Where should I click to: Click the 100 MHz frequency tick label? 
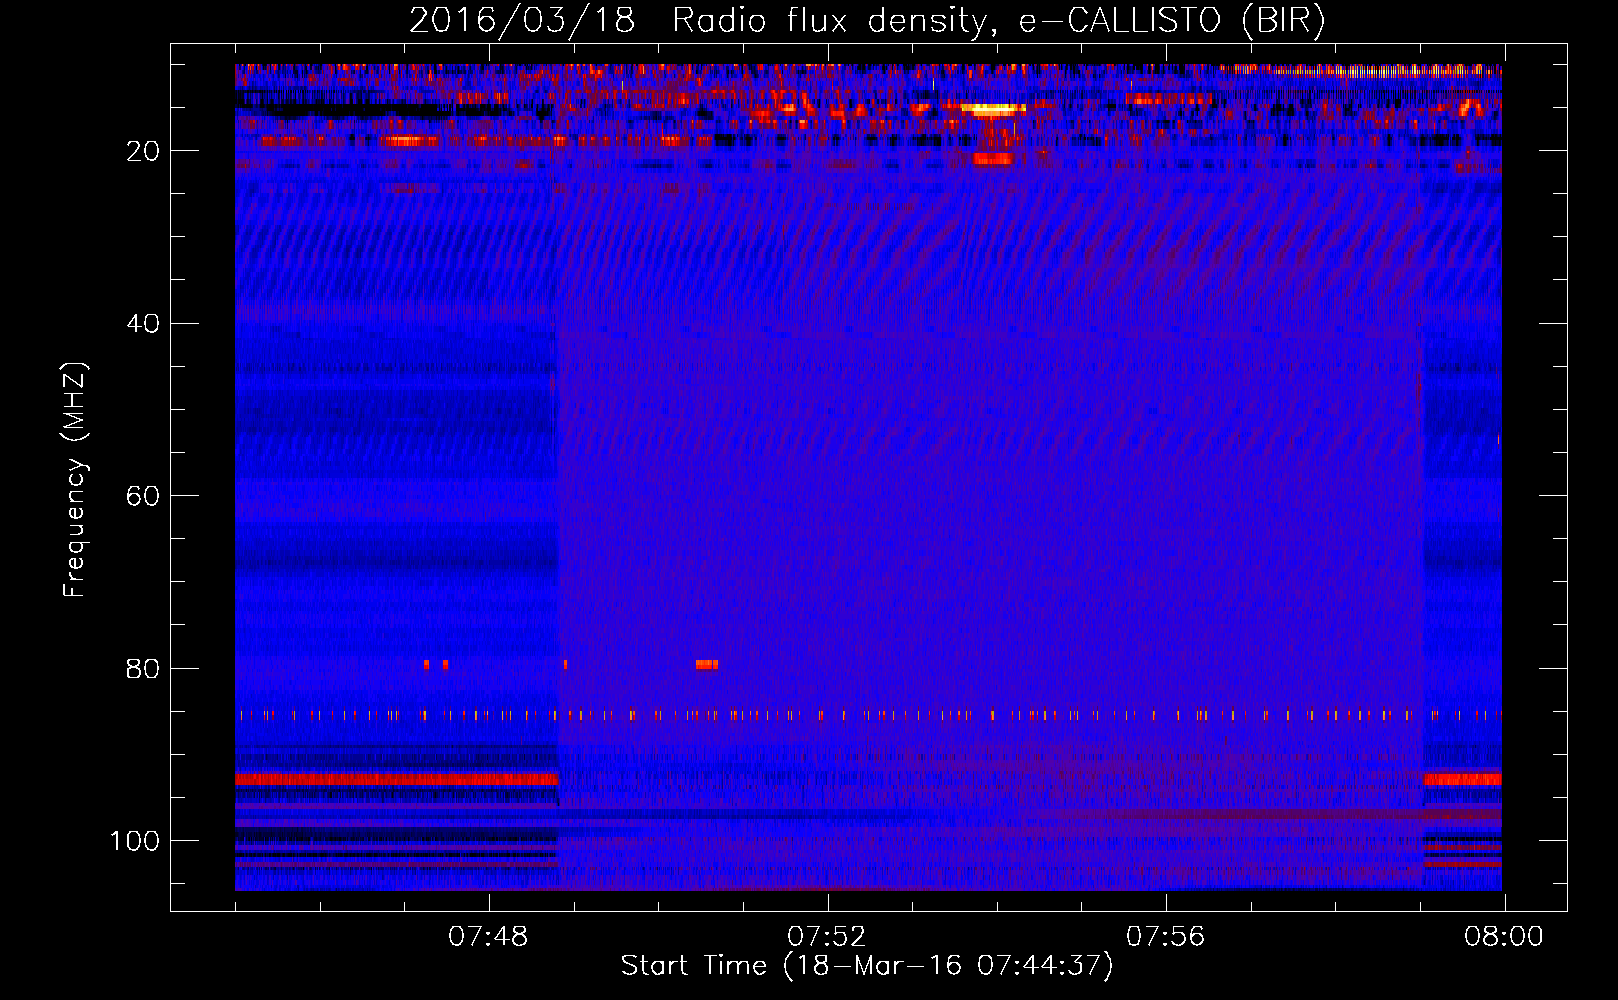[x=135, y=841]
